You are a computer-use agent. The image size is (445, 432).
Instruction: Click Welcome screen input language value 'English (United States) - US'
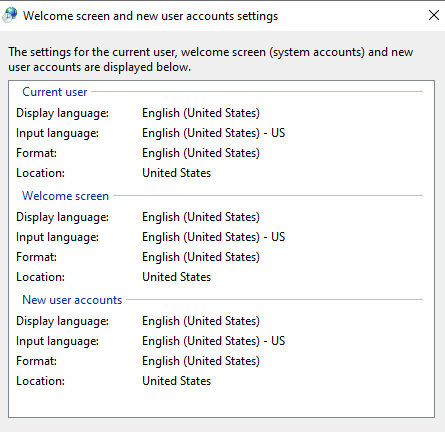point(214,237)
